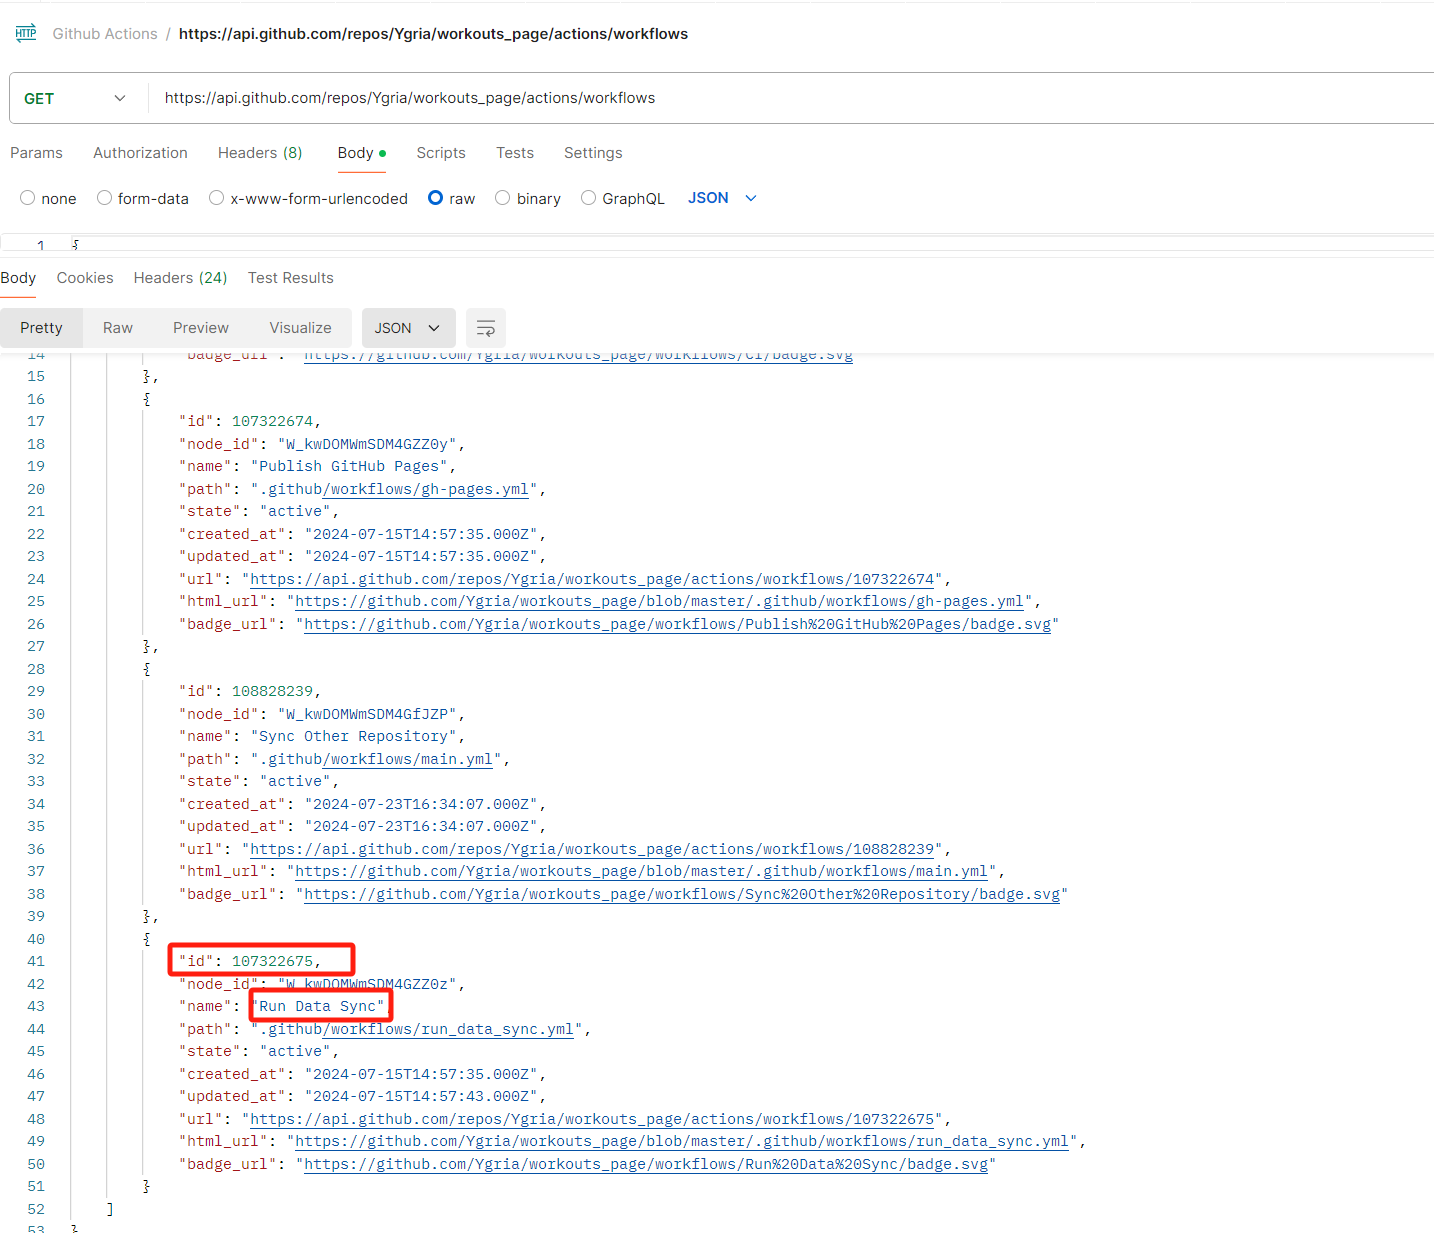
Task: Select the raw body radio button
Action: (436, 198)
